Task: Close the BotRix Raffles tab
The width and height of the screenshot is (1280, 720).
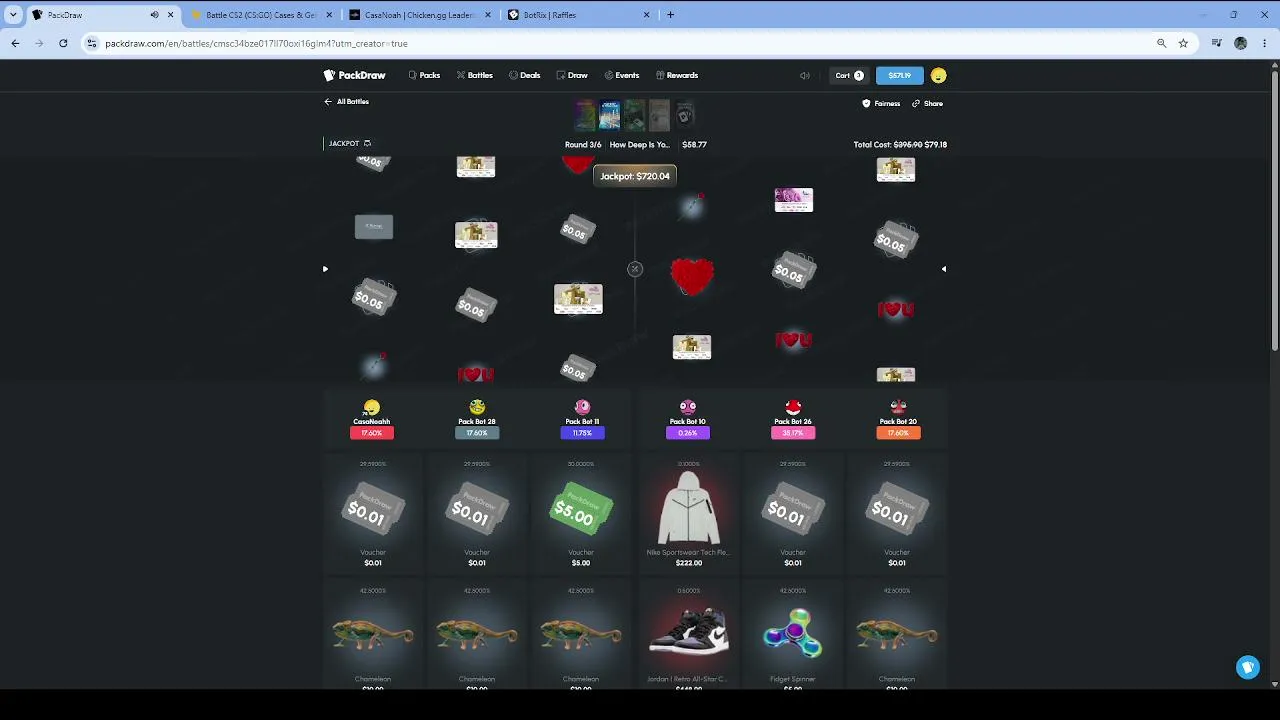Action: pyautogui.click(x=646, y=15)
